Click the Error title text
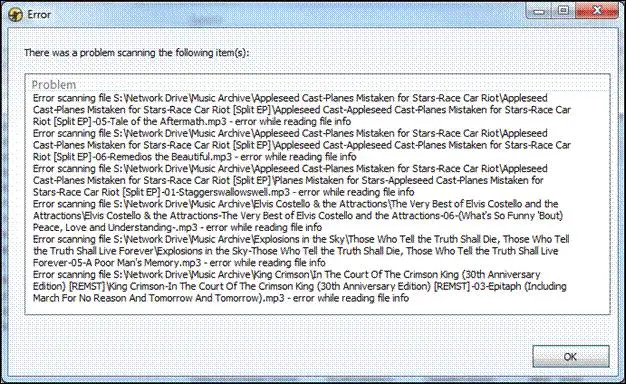Screen dimensions: 626x384 [39, 15]
